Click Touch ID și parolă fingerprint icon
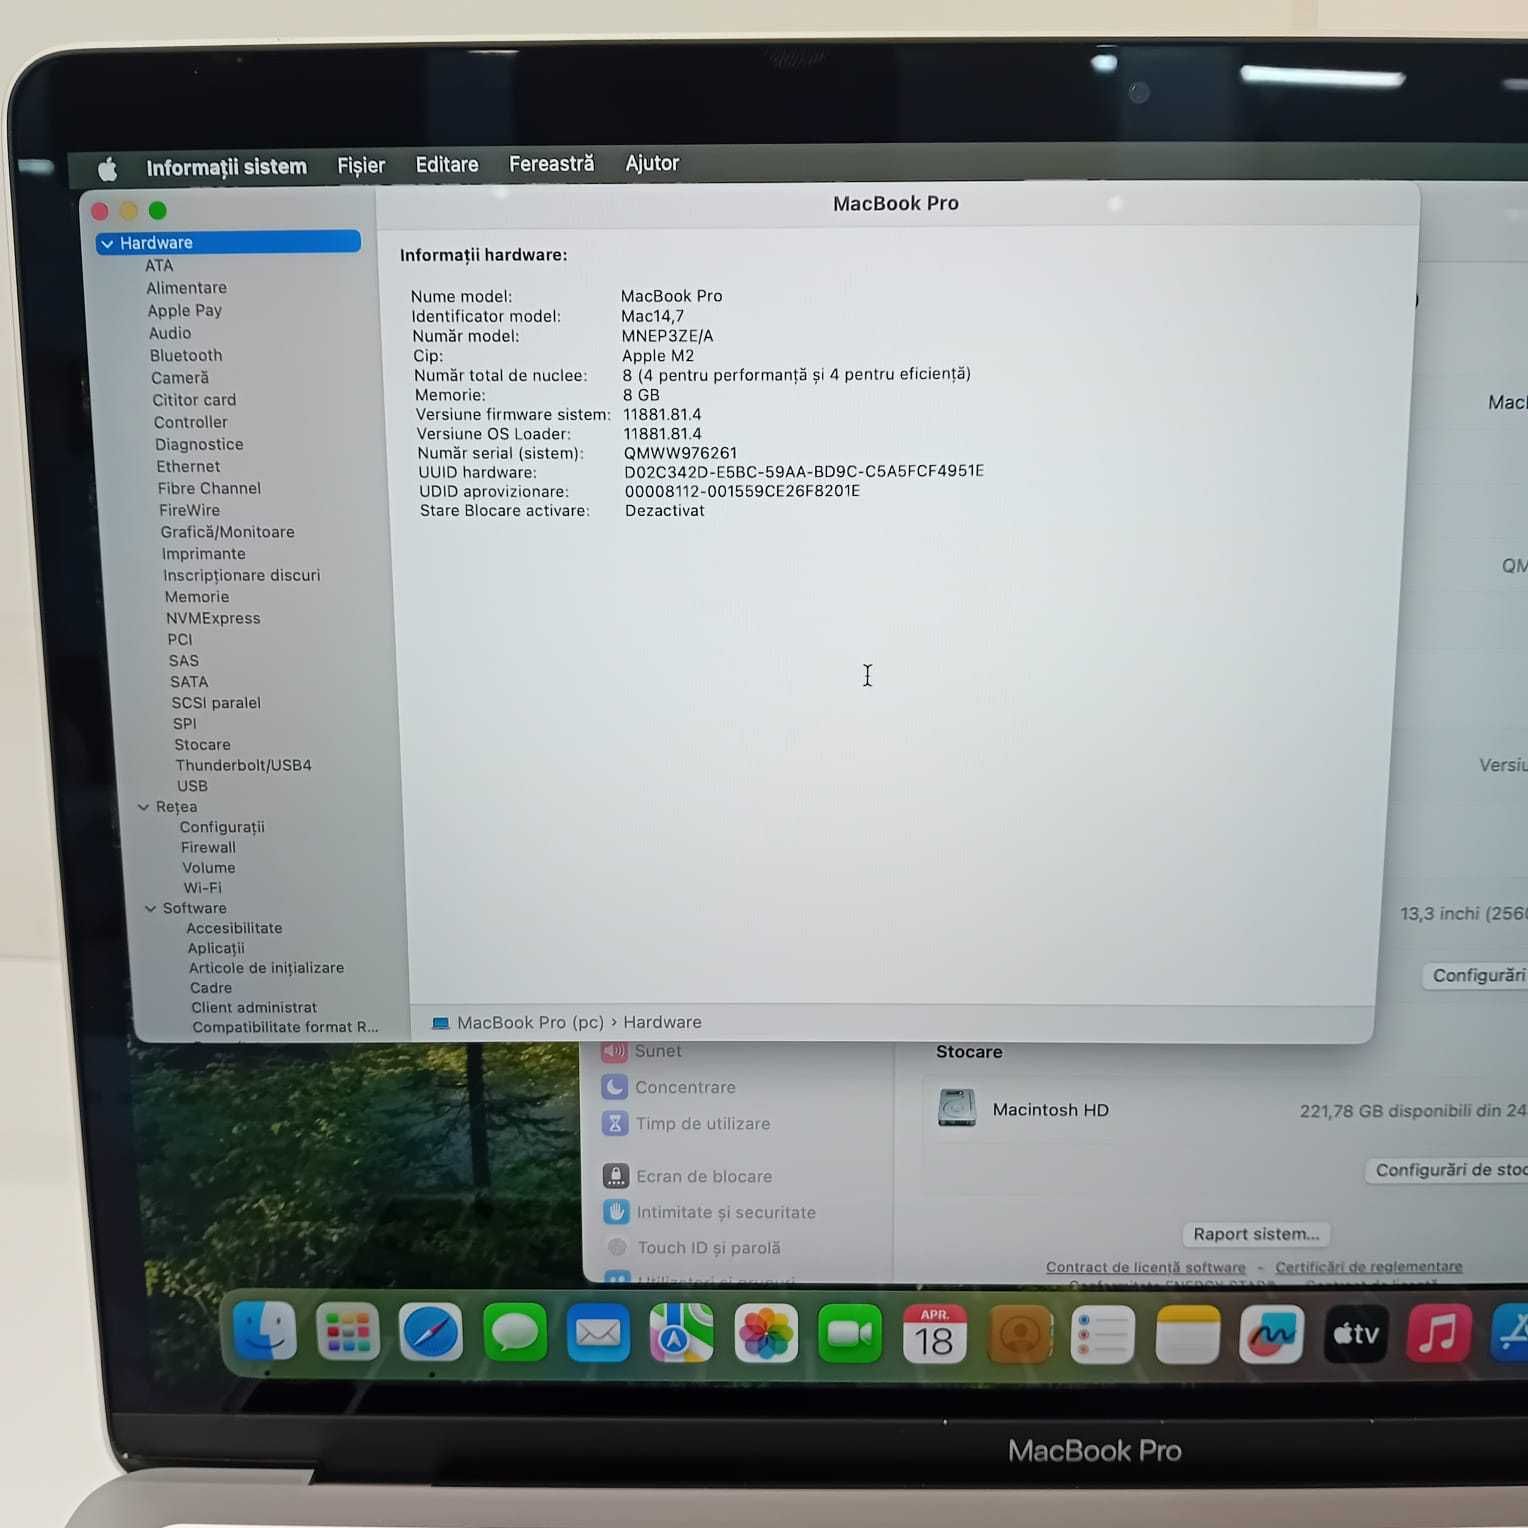This screenshot has width=1528, height=1528. (617, 1247)
